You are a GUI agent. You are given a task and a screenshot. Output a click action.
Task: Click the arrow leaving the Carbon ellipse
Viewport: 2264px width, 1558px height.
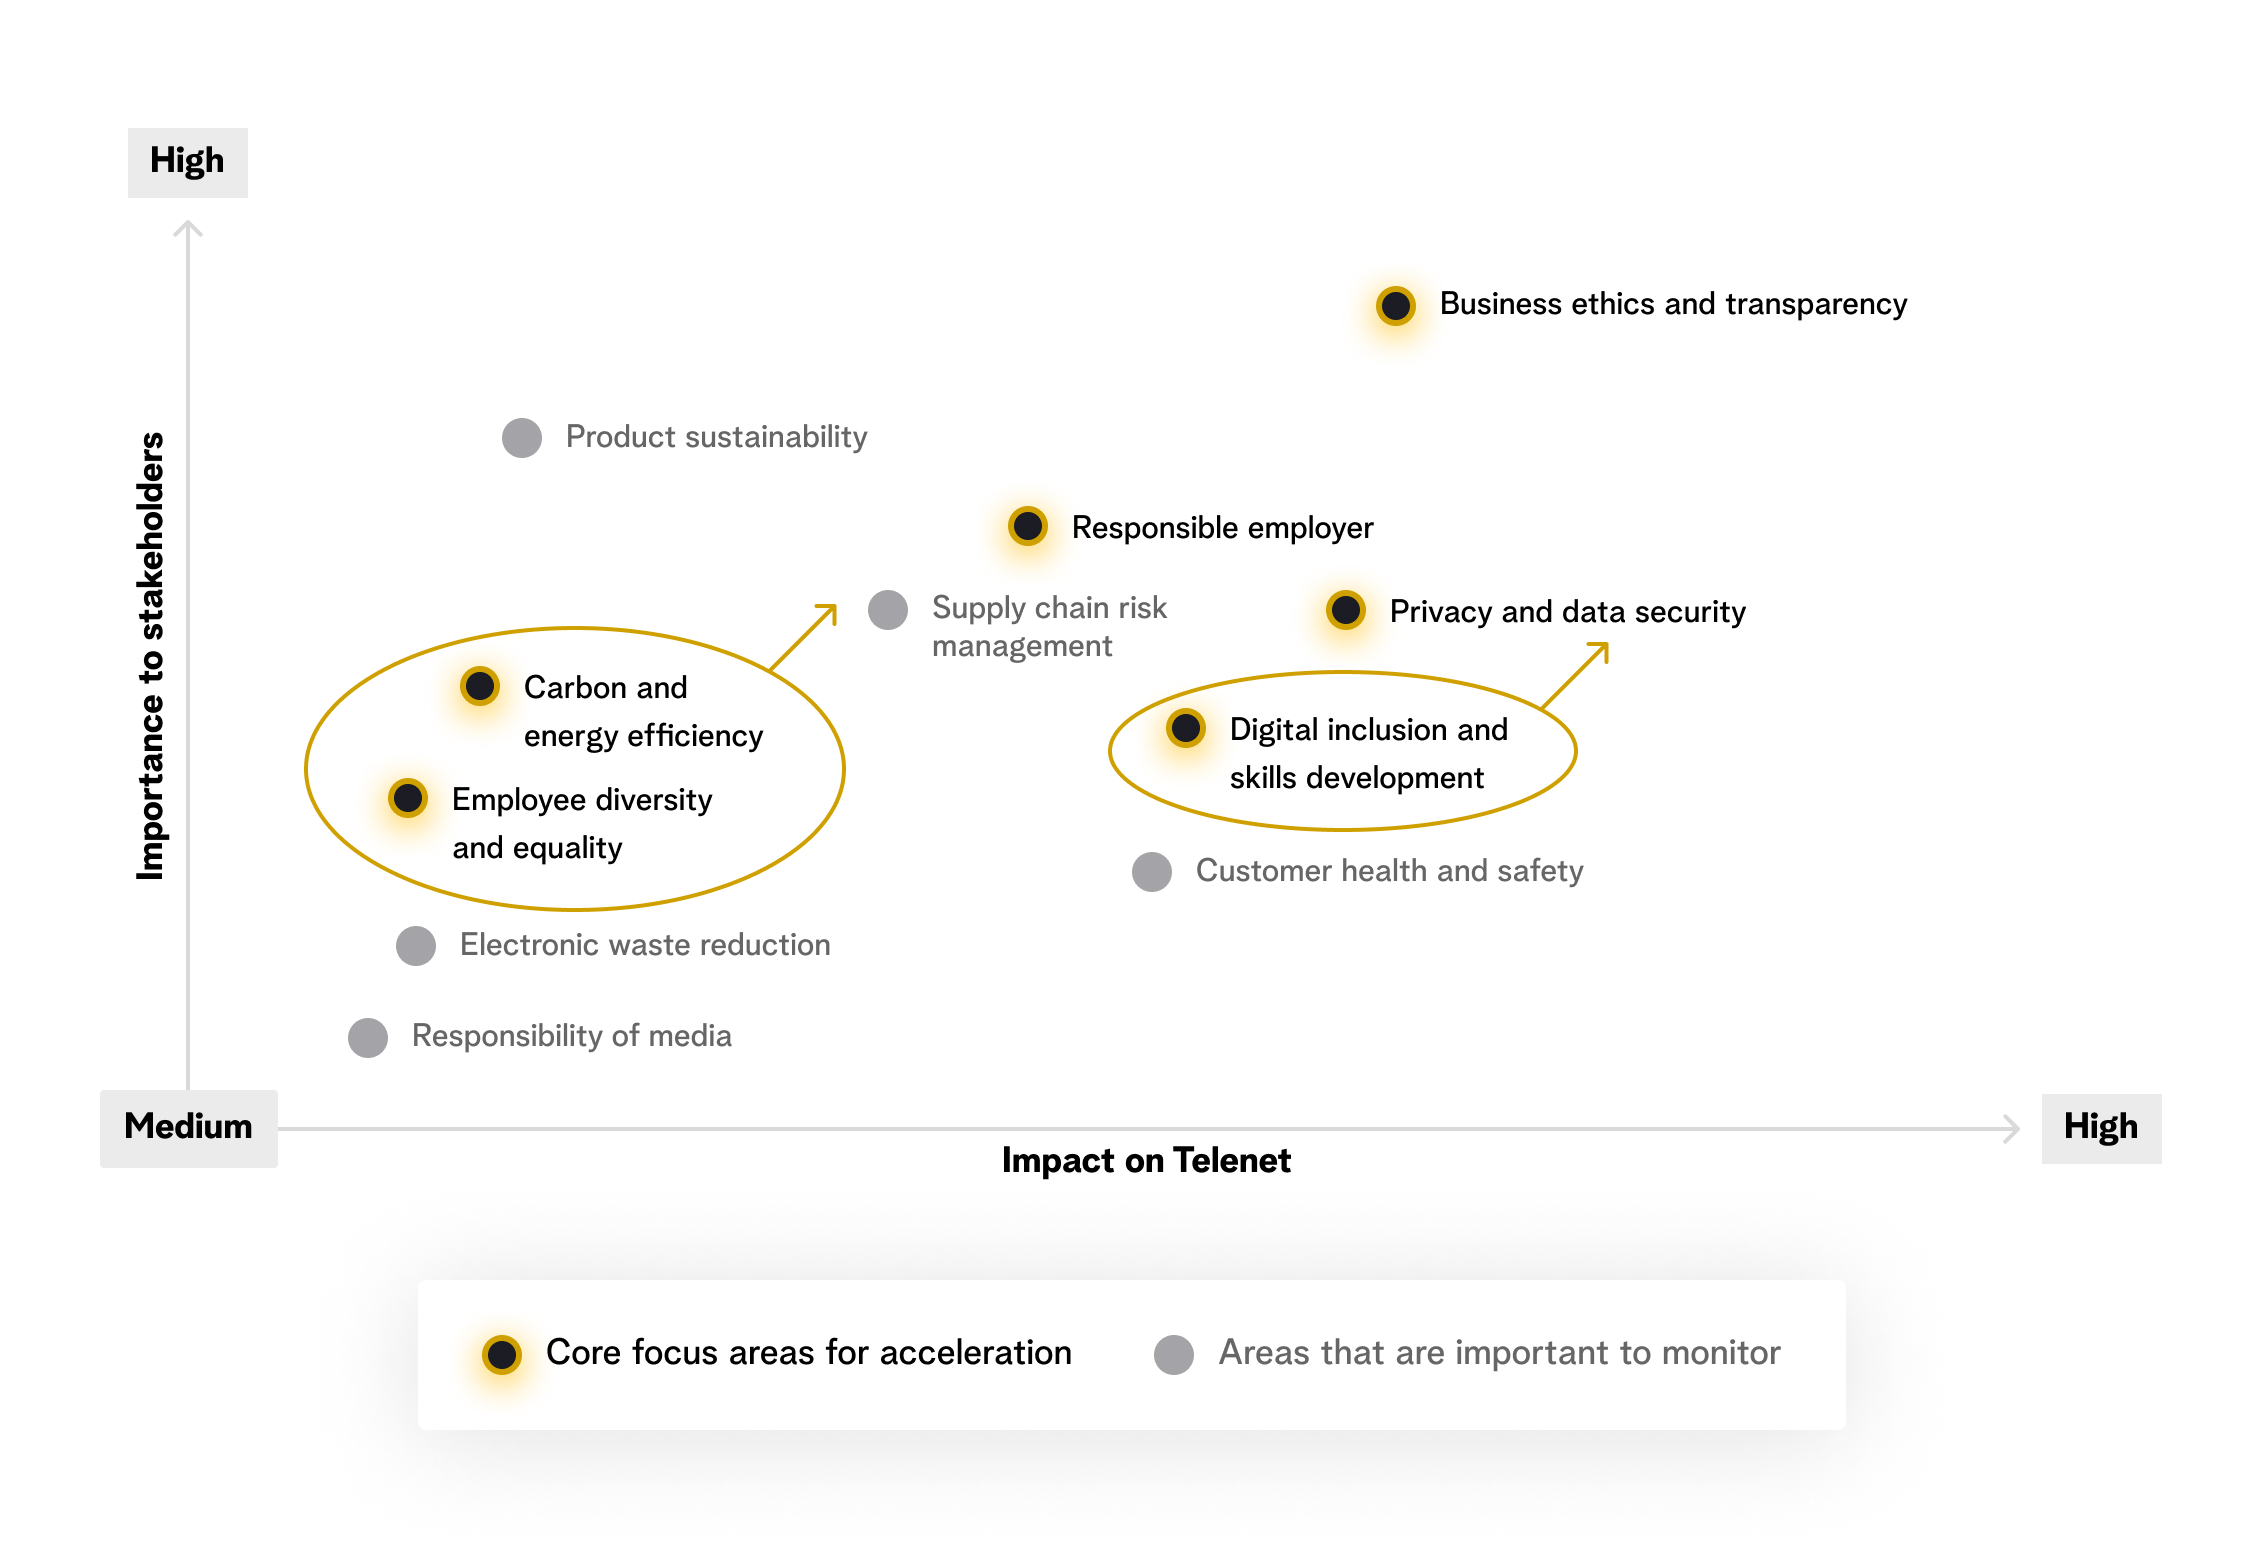(x=803, y=637)
